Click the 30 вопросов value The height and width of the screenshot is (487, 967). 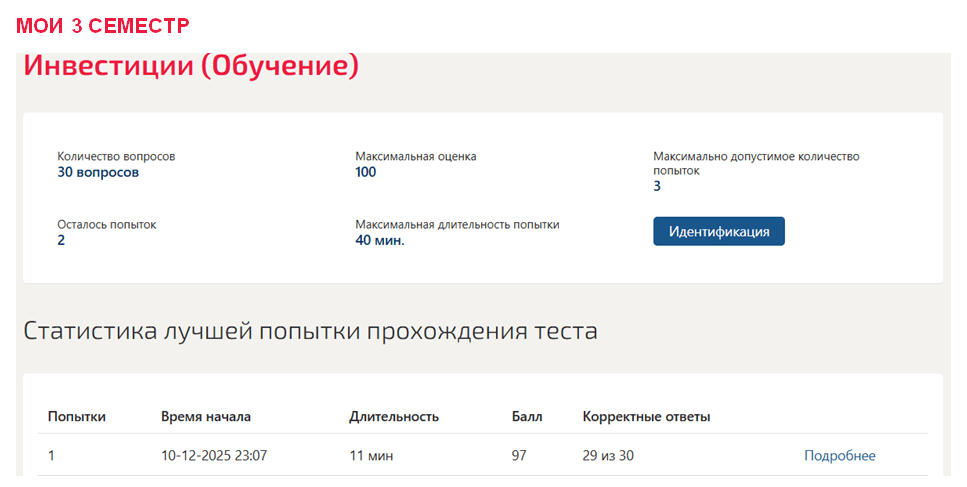pyautogui.click(x=98, y=172)
